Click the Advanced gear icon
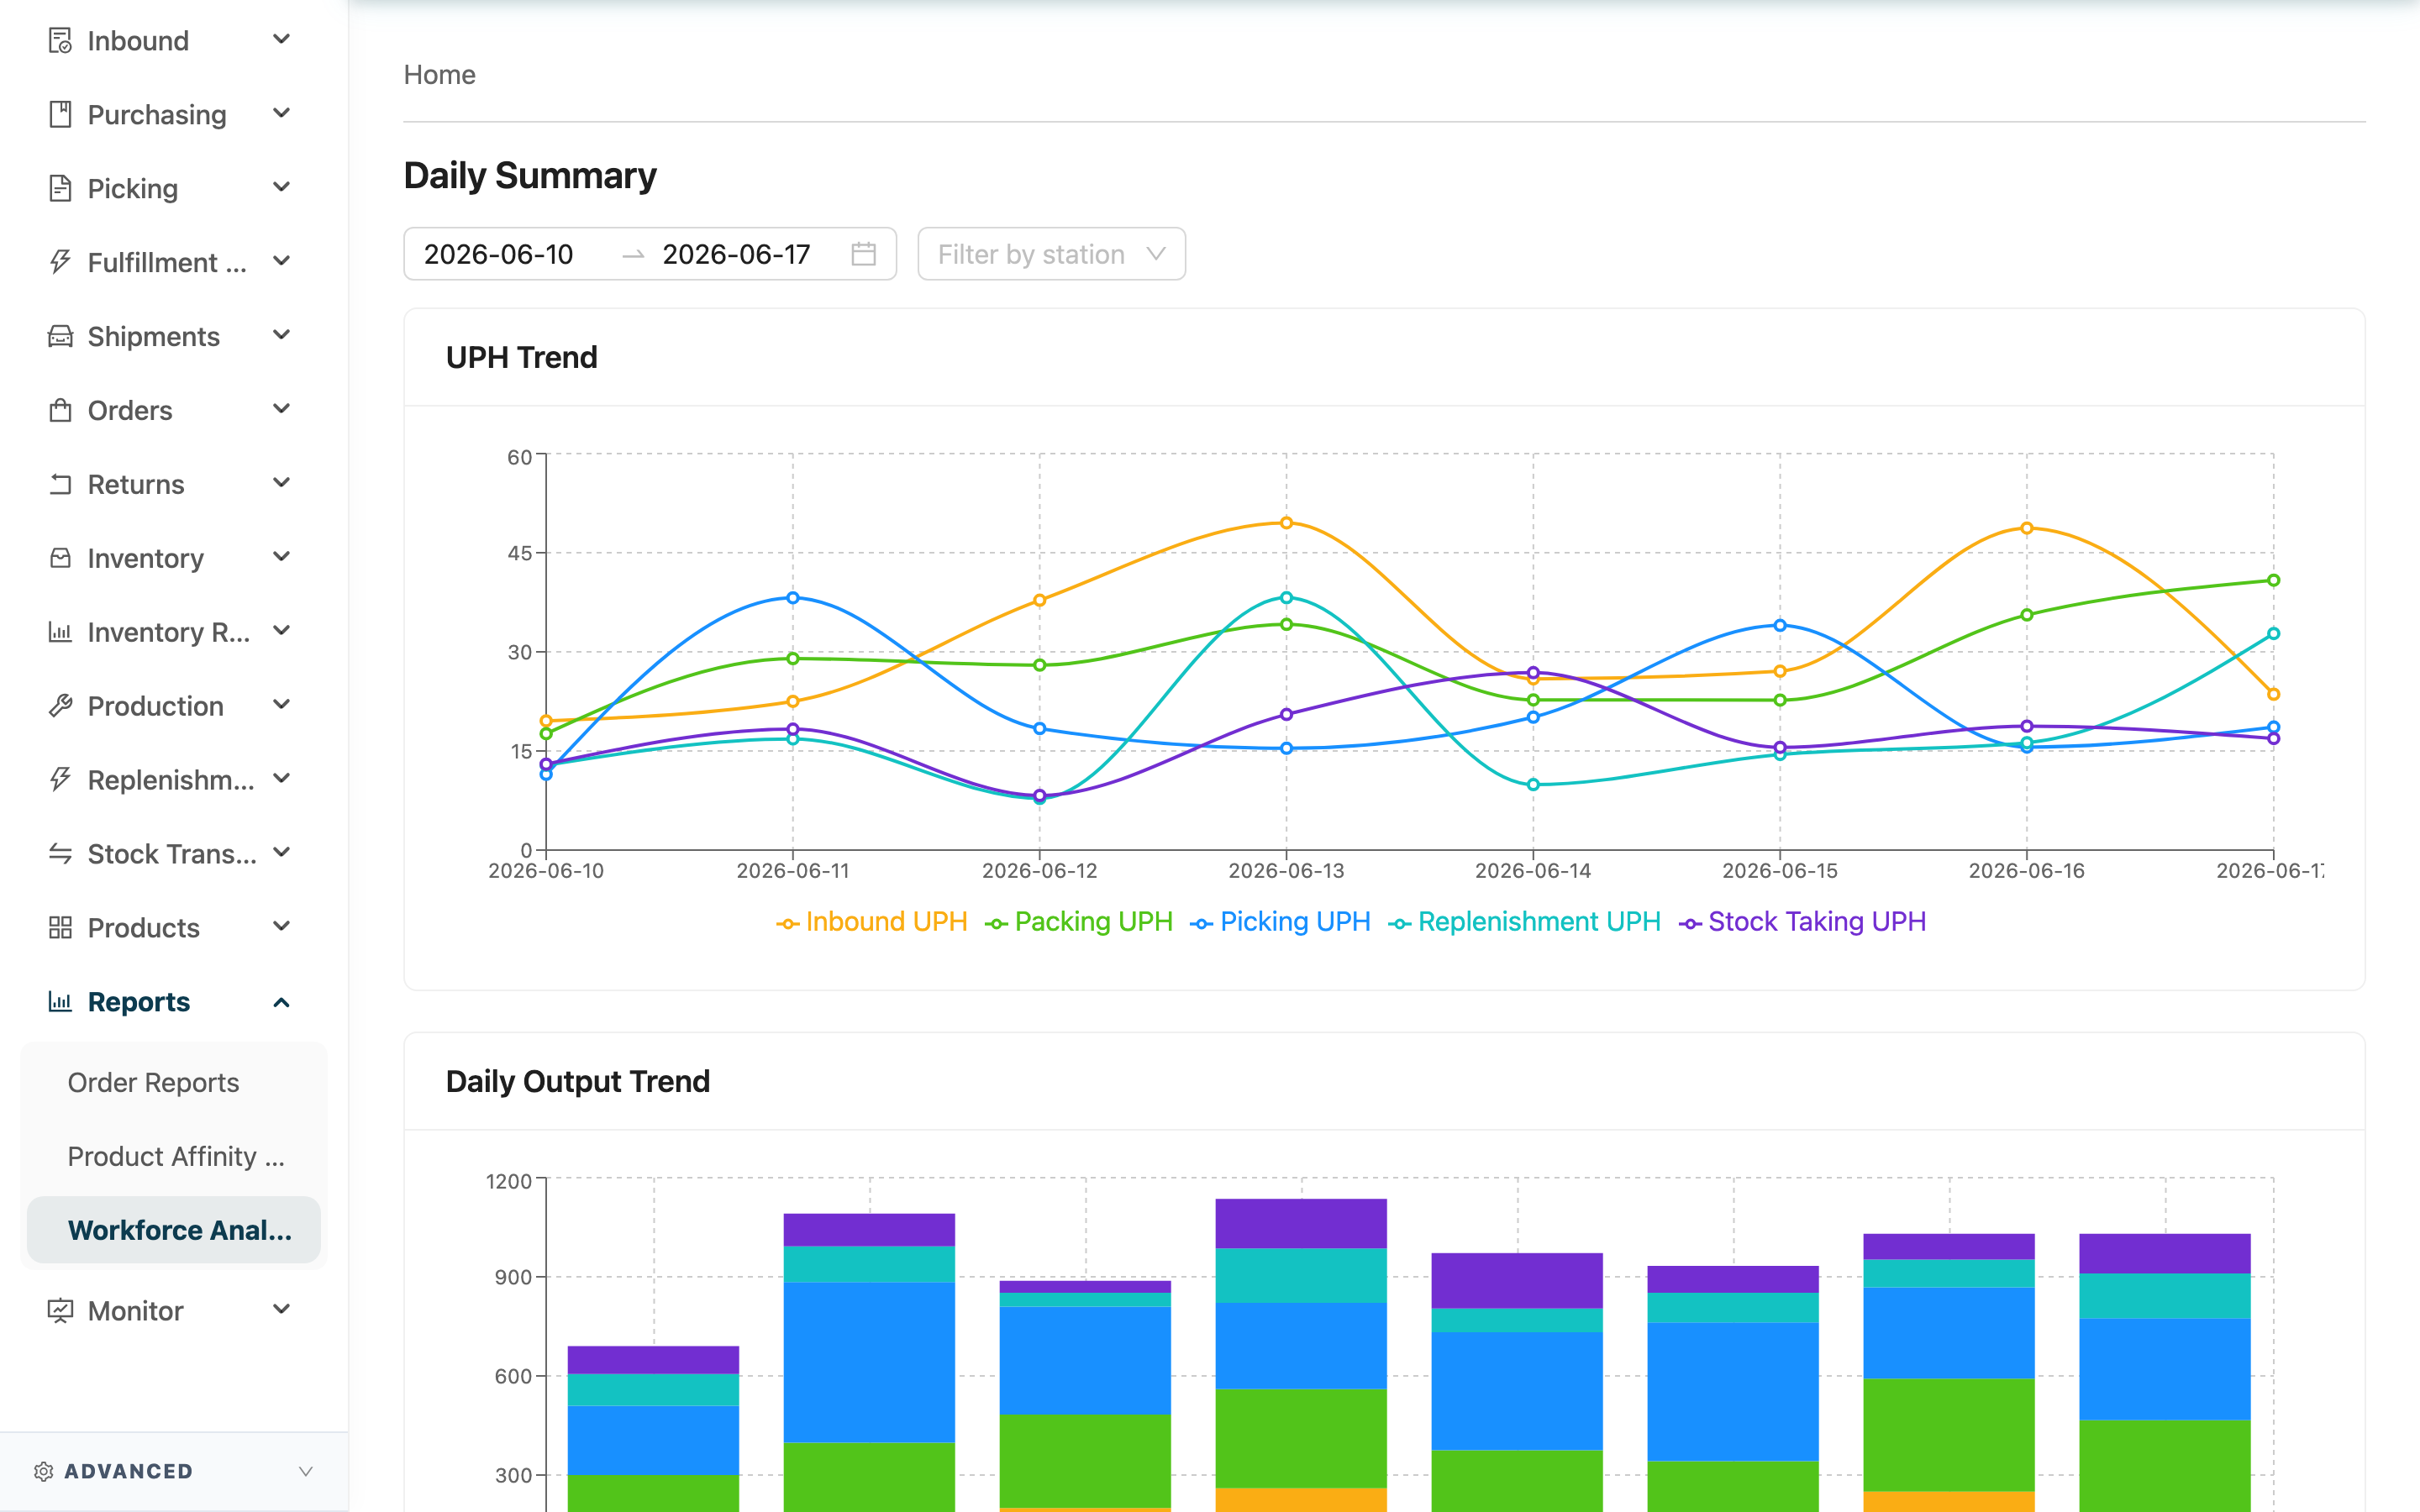This screenshot has height=1512, width=2420. tap(43, 1472)
